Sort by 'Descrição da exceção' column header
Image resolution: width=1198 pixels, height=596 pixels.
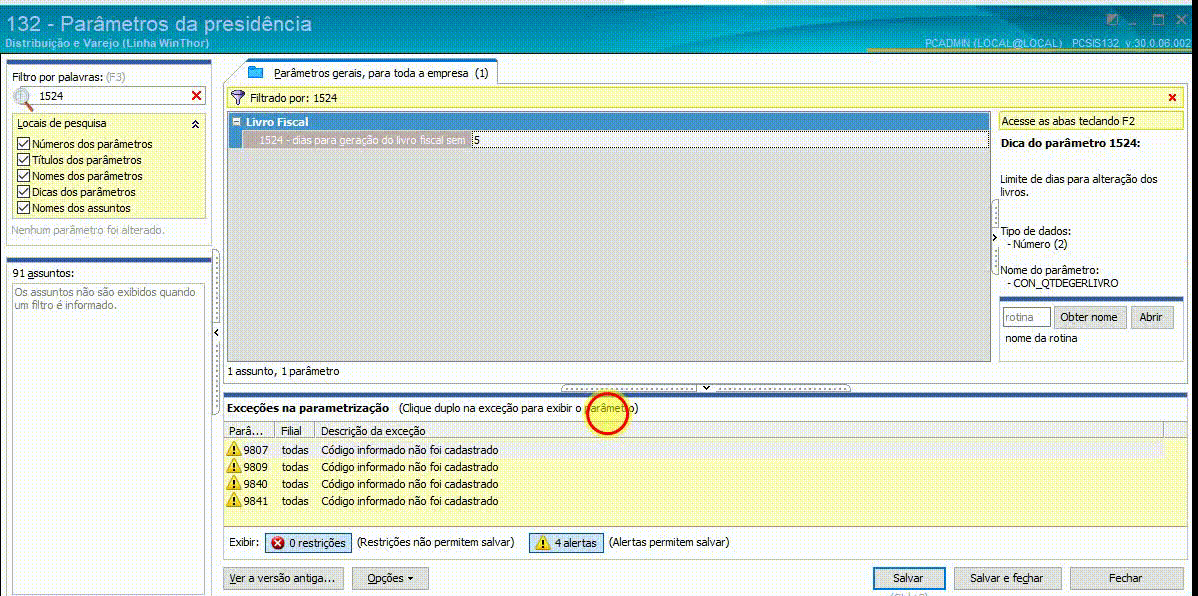[739, 431]
